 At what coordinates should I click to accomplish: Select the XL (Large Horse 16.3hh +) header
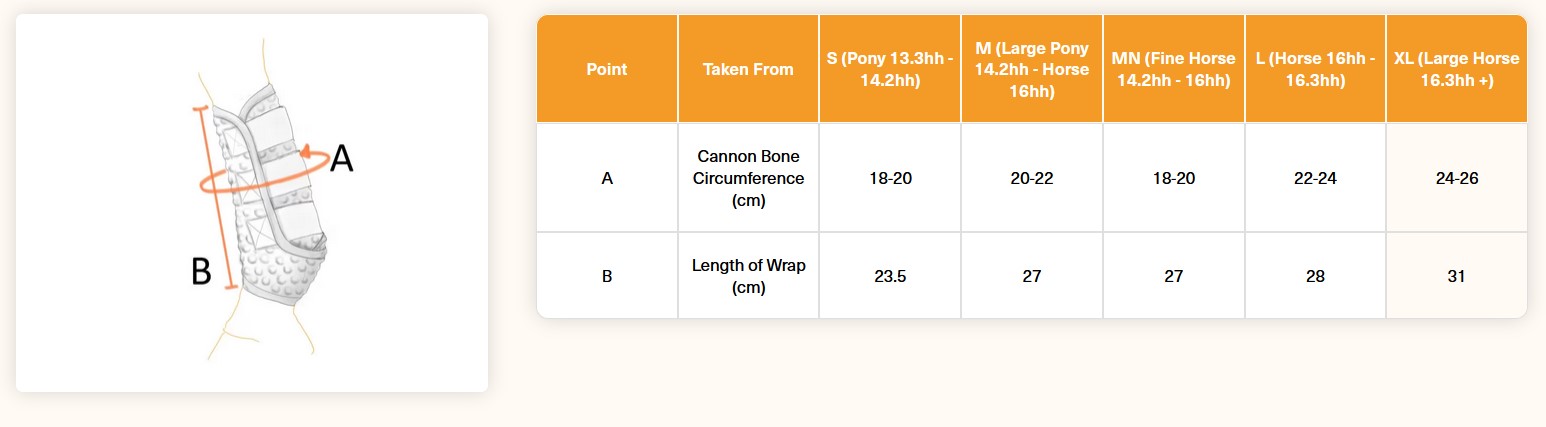(1457, 69)
